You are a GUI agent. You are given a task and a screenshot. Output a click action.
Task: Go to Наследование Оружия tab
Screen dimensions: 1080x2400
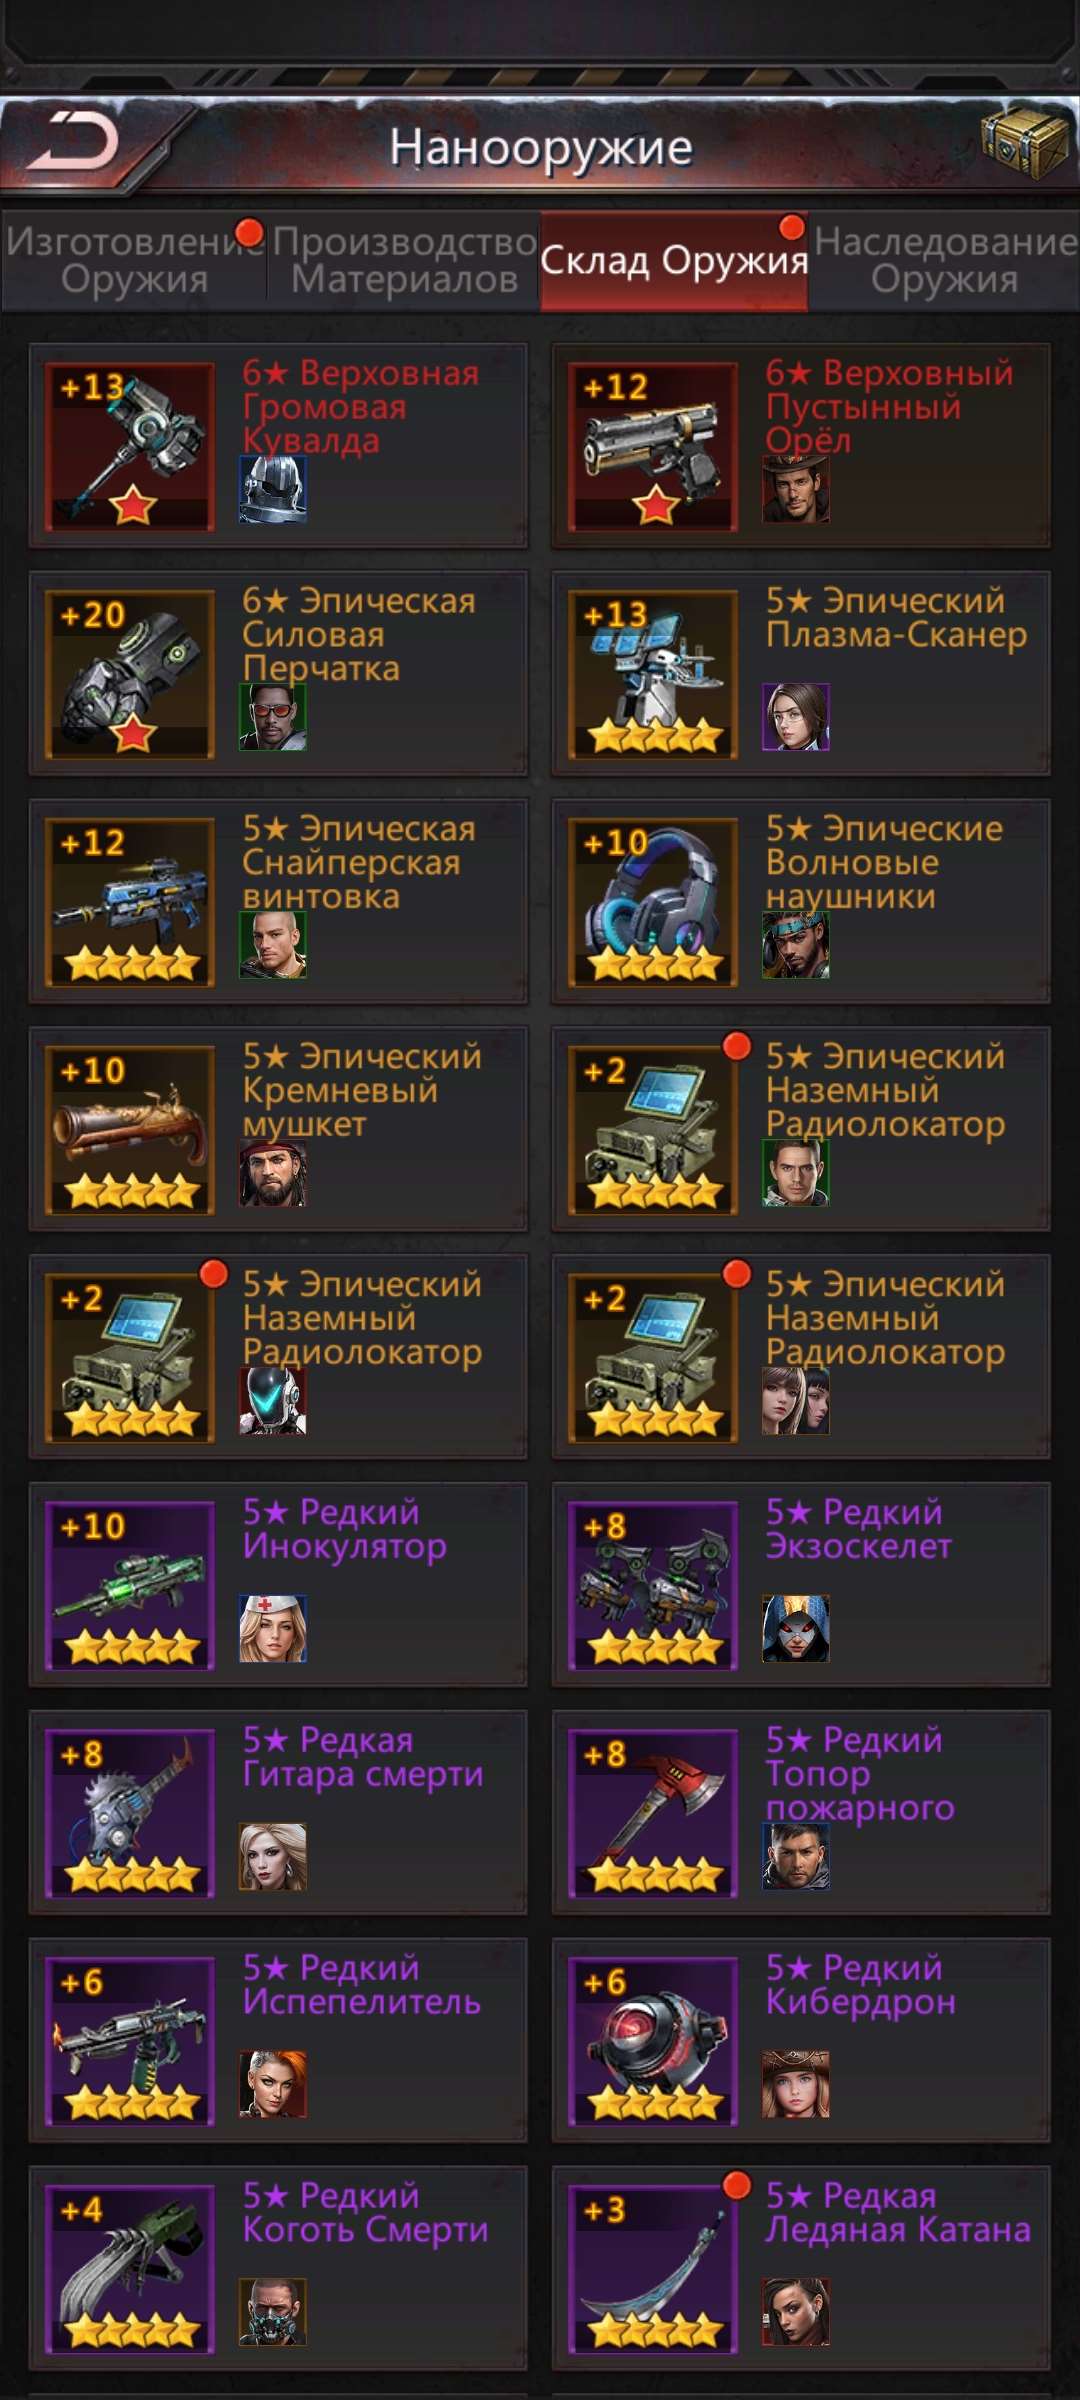coord(945,260)
